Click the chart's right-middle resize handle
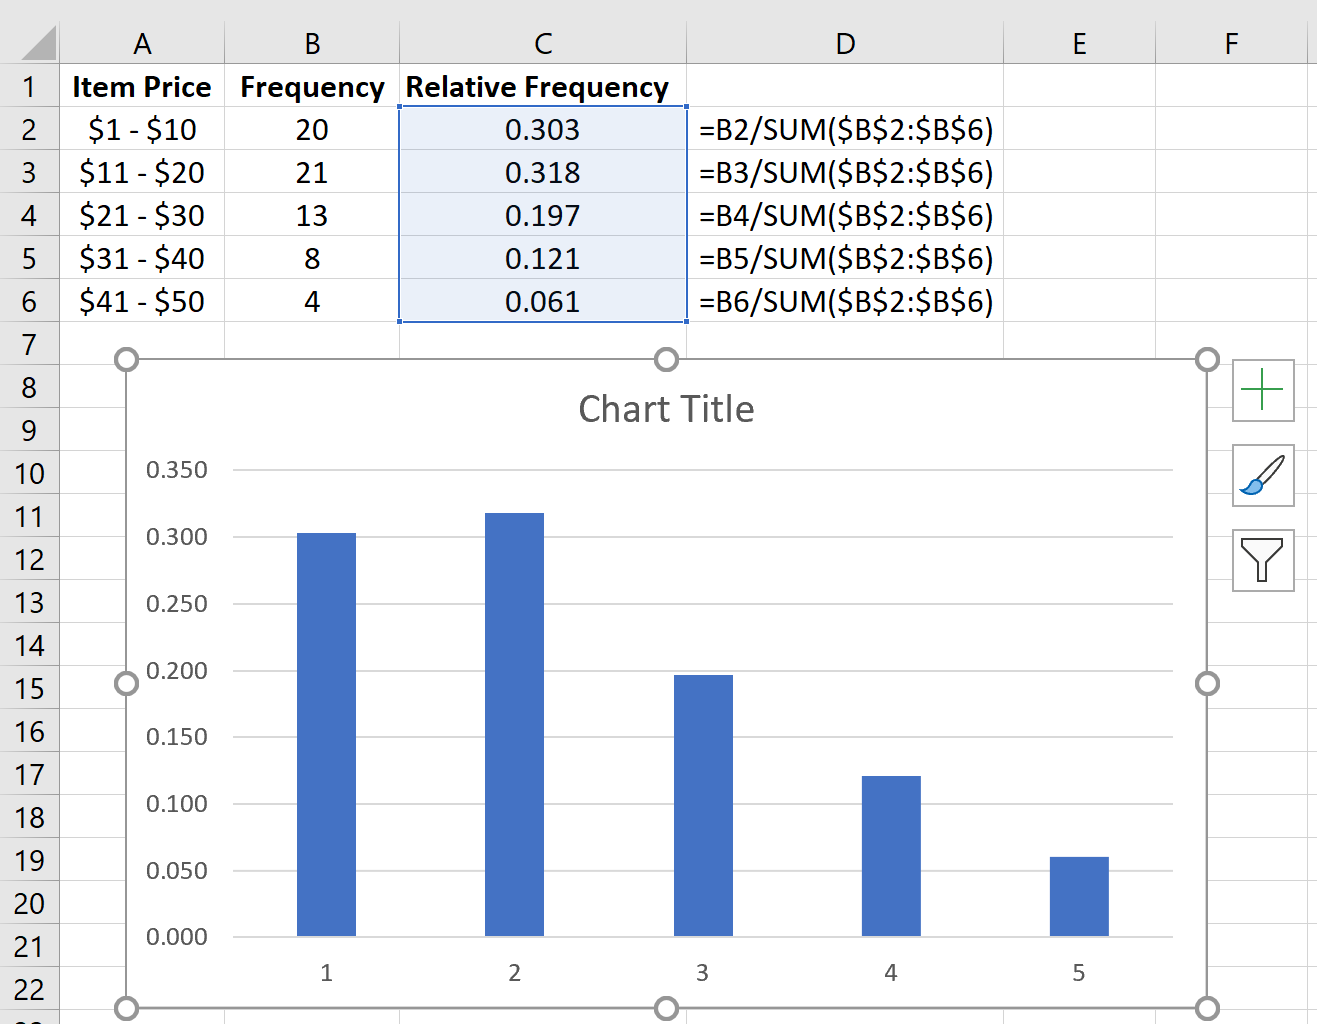The image size is (1317, 1024). (x=1207, y=683)
